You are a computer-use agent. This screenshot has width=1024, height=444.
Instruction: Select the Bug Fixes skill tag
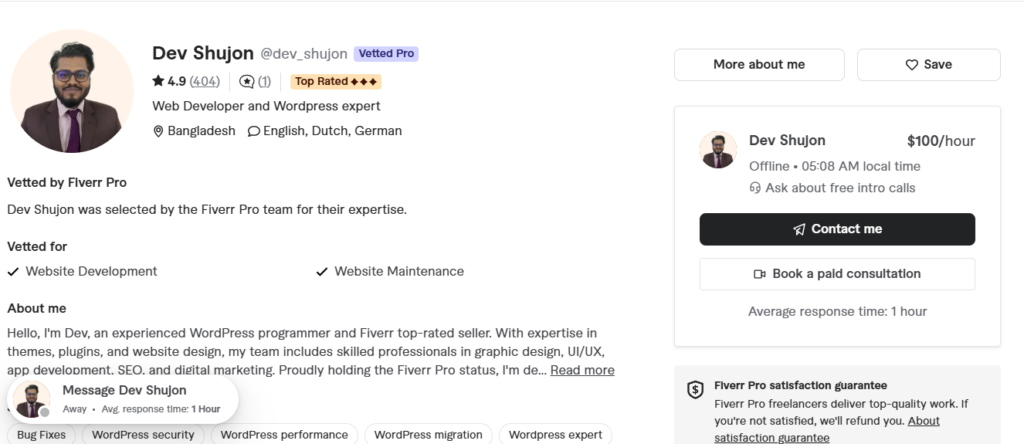click(41, 435)
